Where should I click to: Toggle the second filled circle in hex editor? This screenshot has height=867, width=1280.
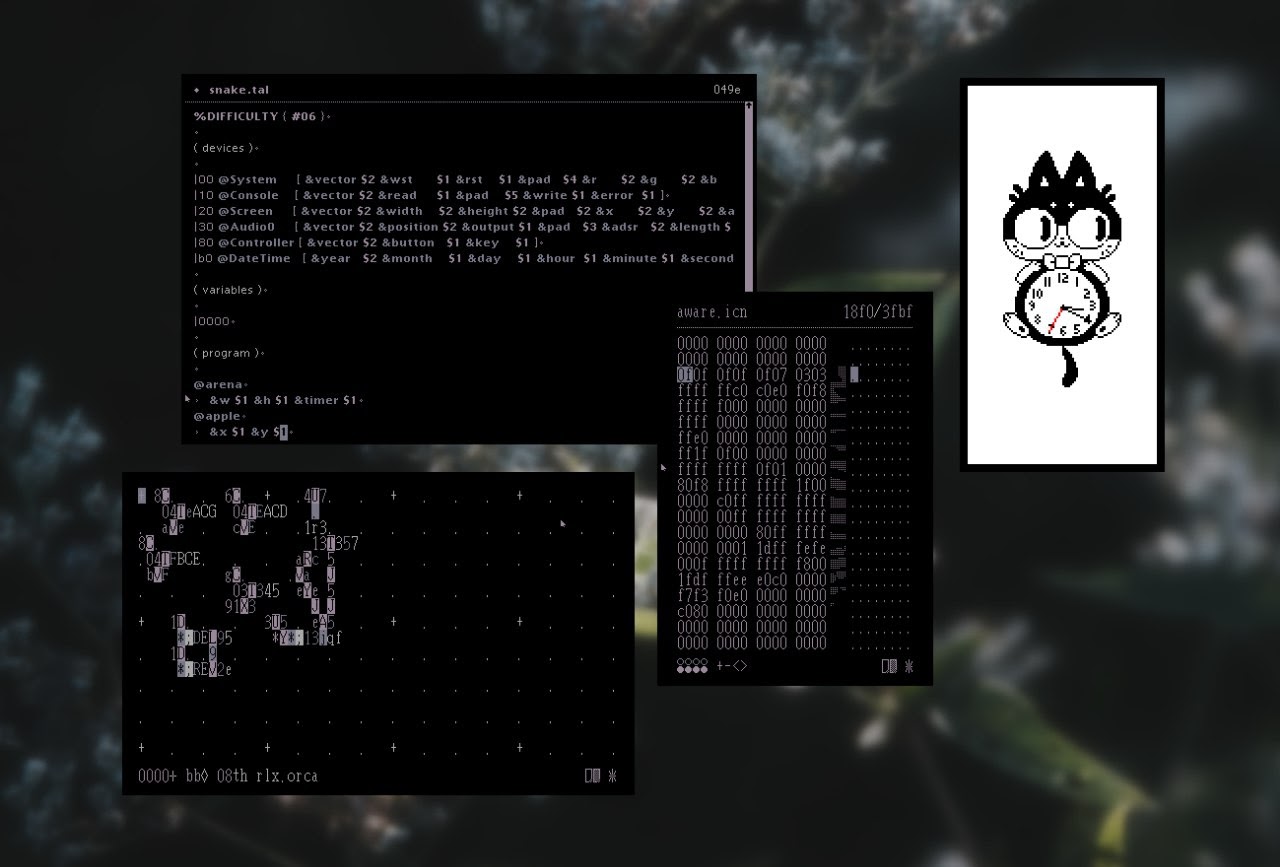click(x=689, y=670)
